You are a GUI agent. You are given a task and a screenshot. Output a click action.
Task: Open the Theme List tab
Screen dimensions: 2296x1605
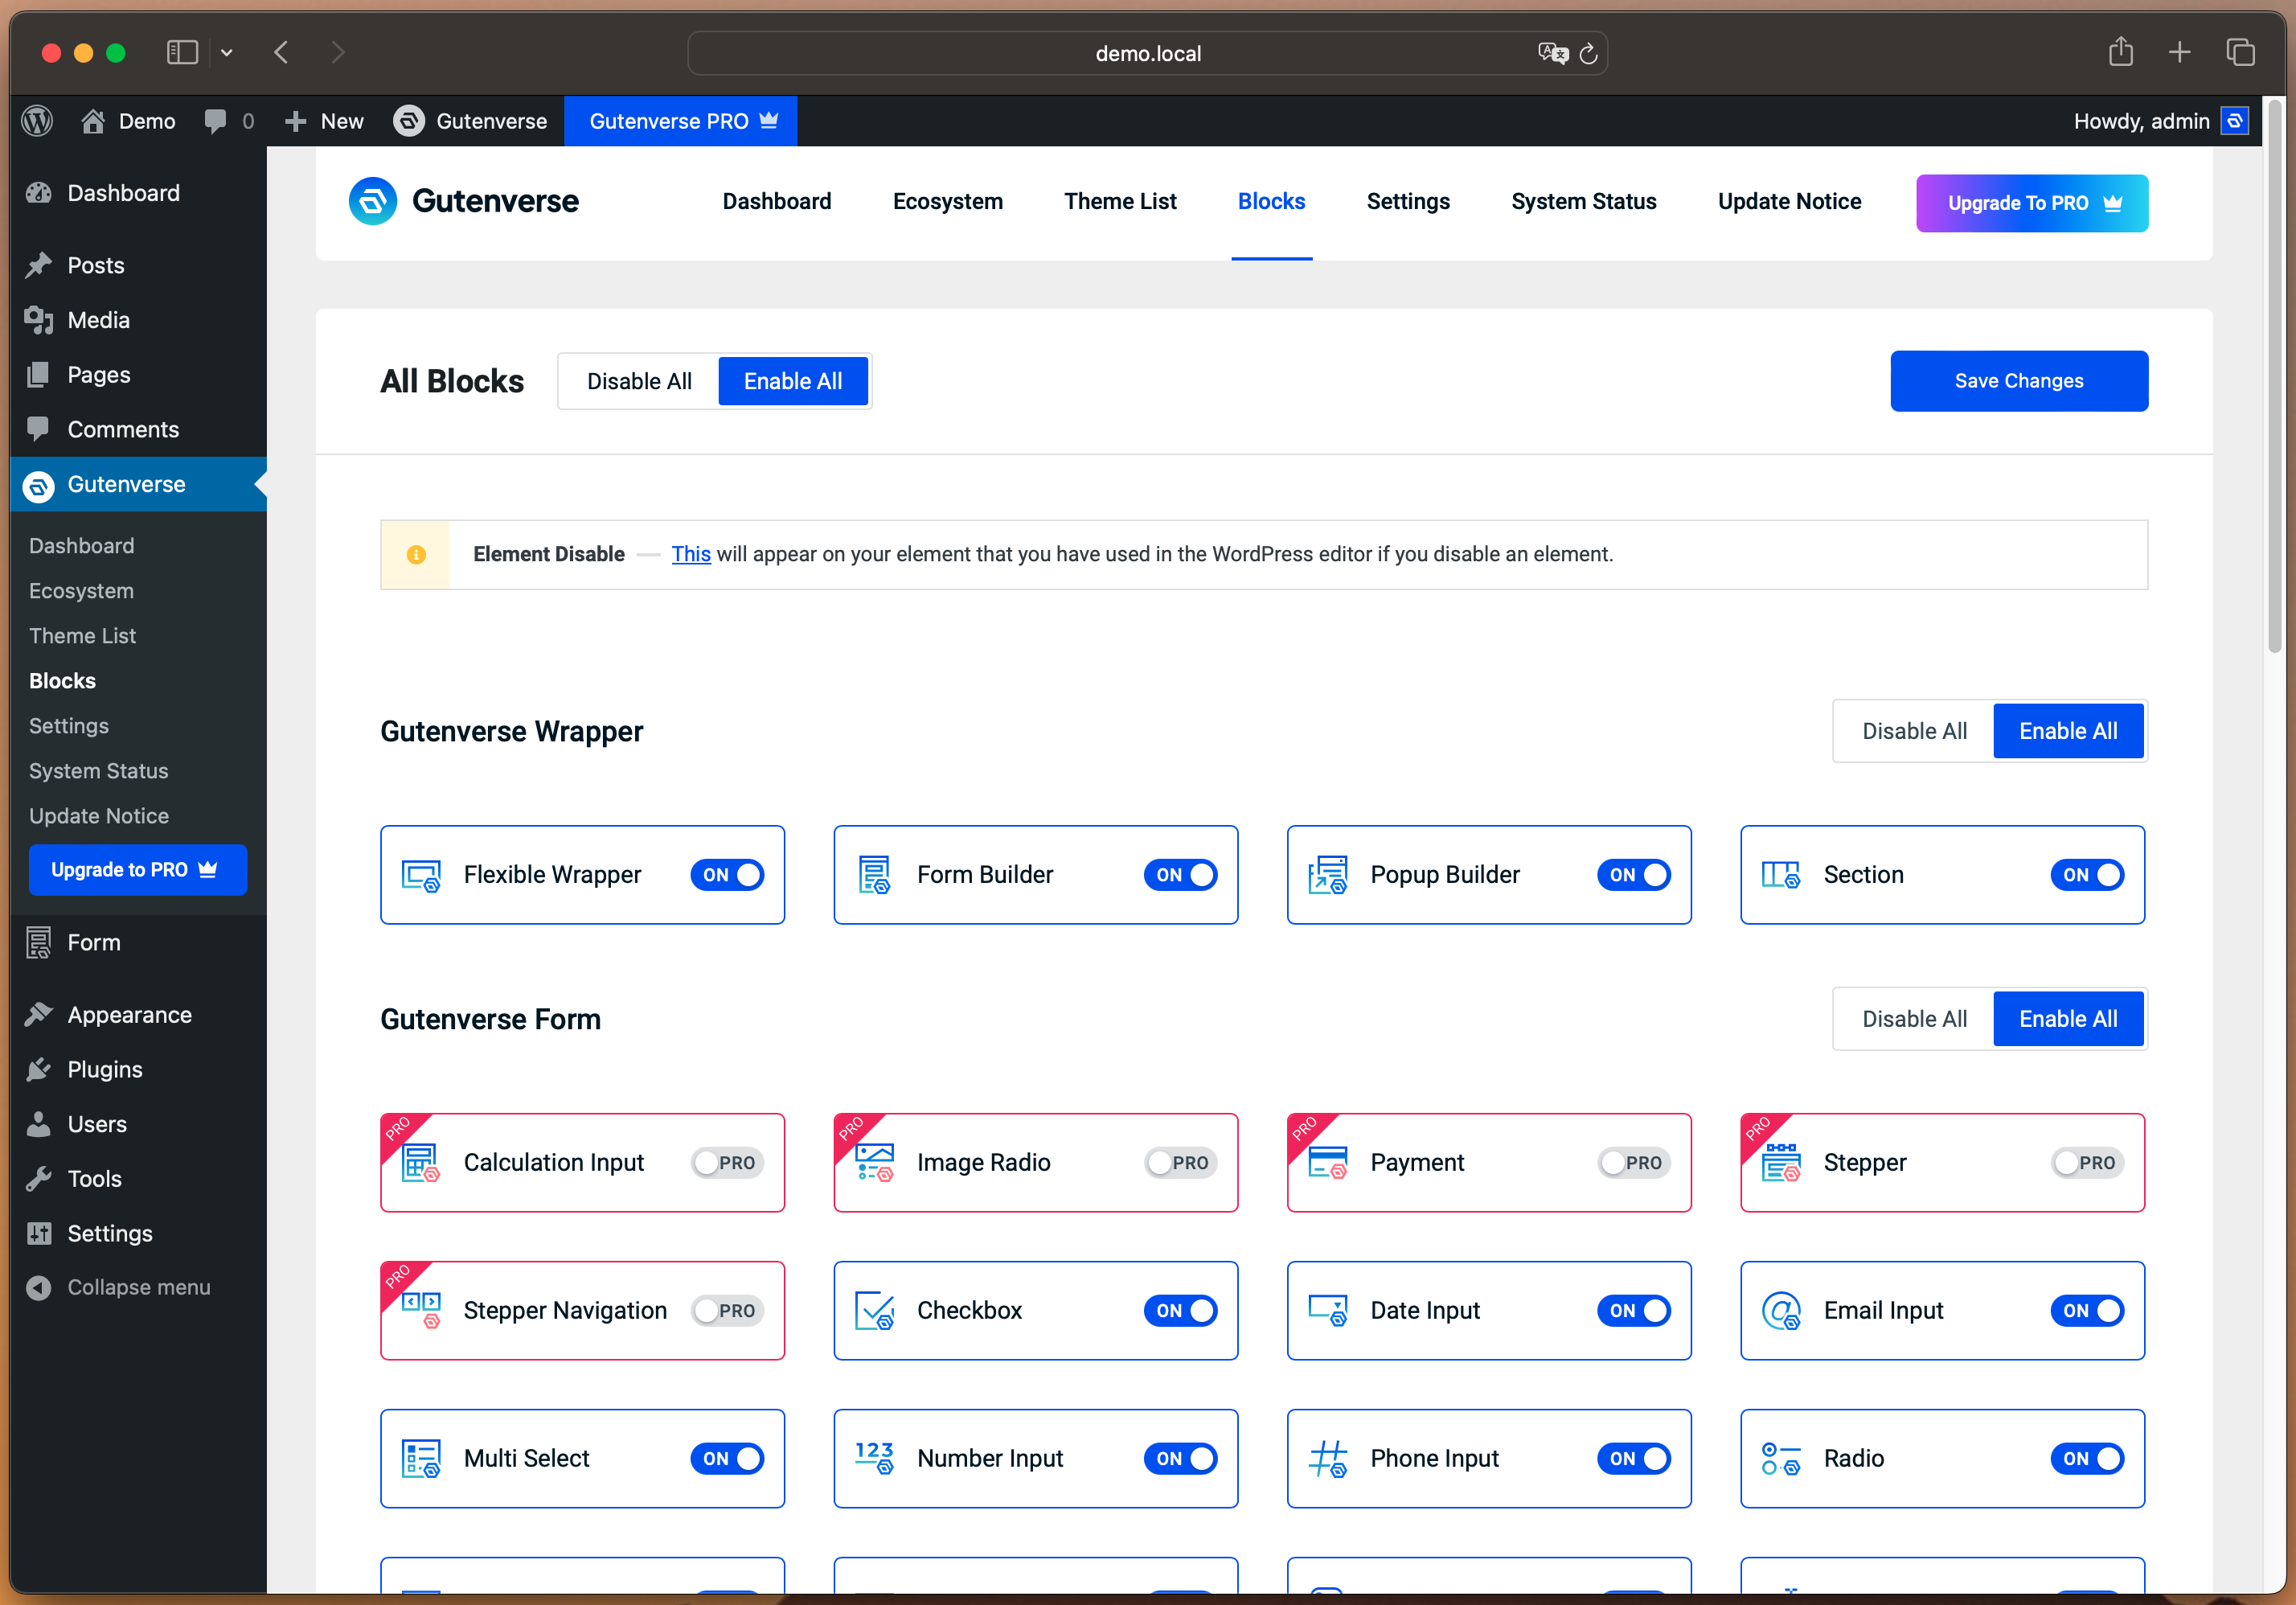click(1120, 201)
